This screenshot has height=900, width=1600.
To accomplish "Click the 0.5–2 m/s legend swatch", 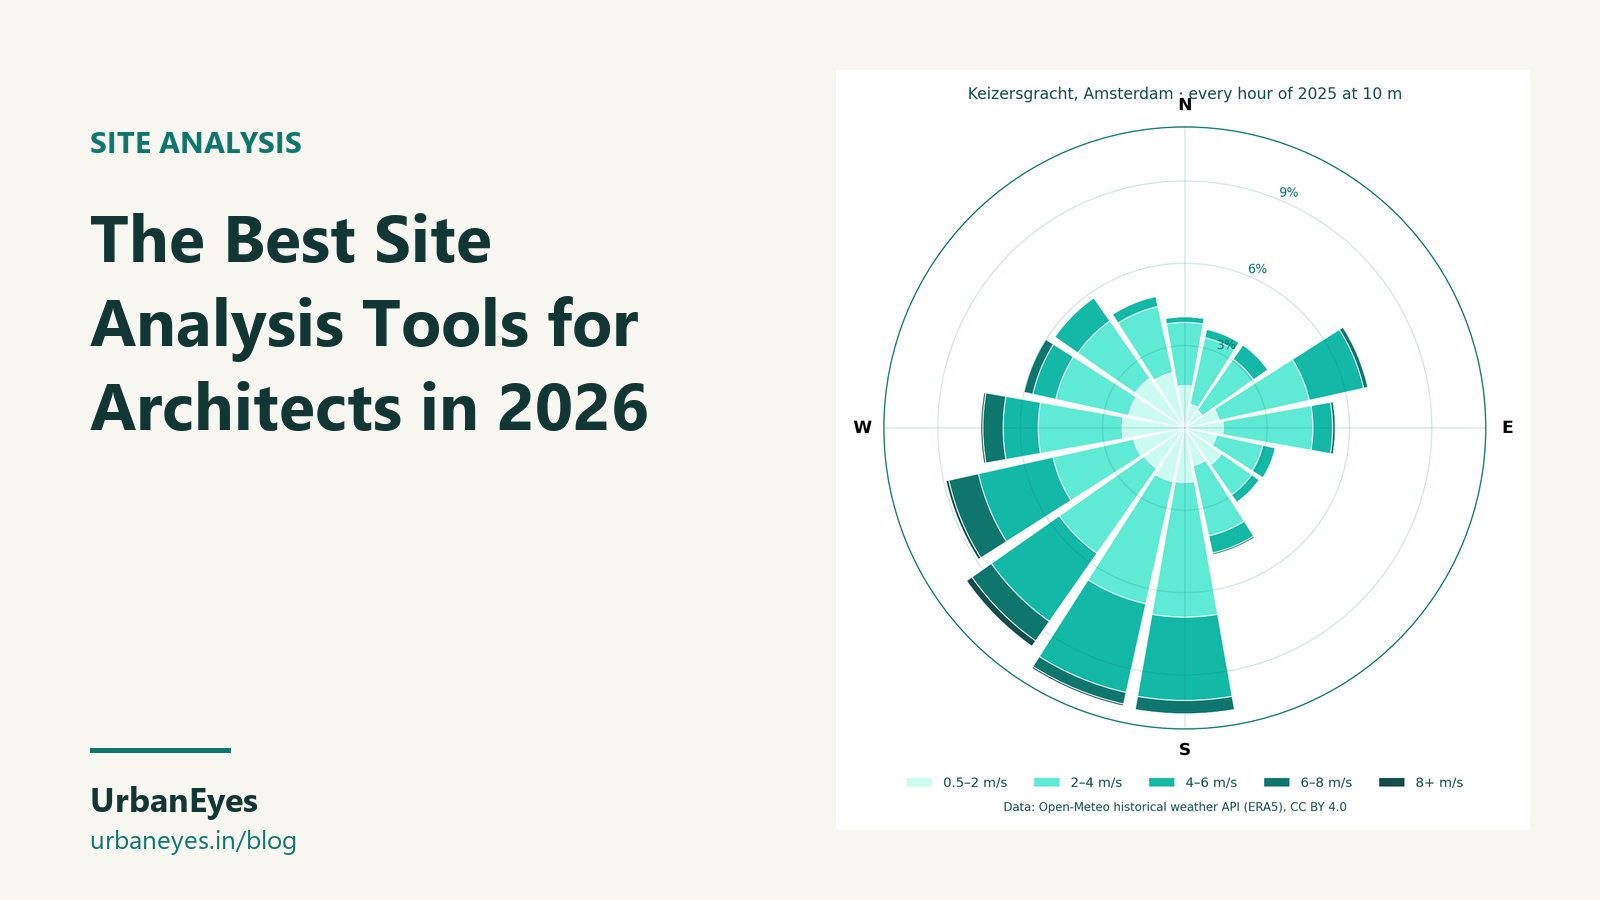I will (919, 783).
